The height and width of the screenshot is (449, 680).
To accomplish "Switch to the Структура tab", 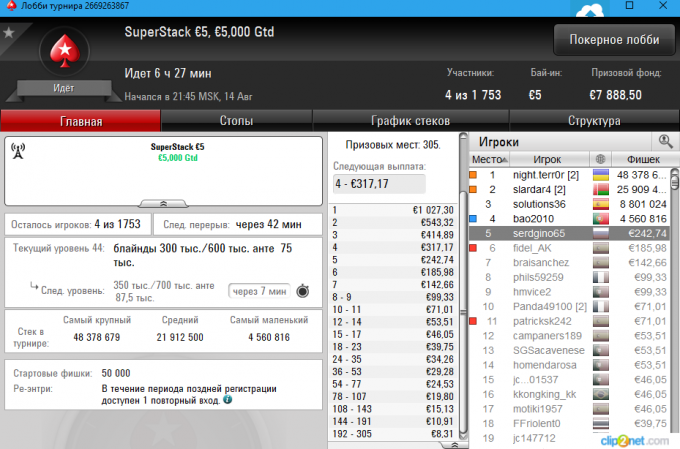I will pos(594,121).
